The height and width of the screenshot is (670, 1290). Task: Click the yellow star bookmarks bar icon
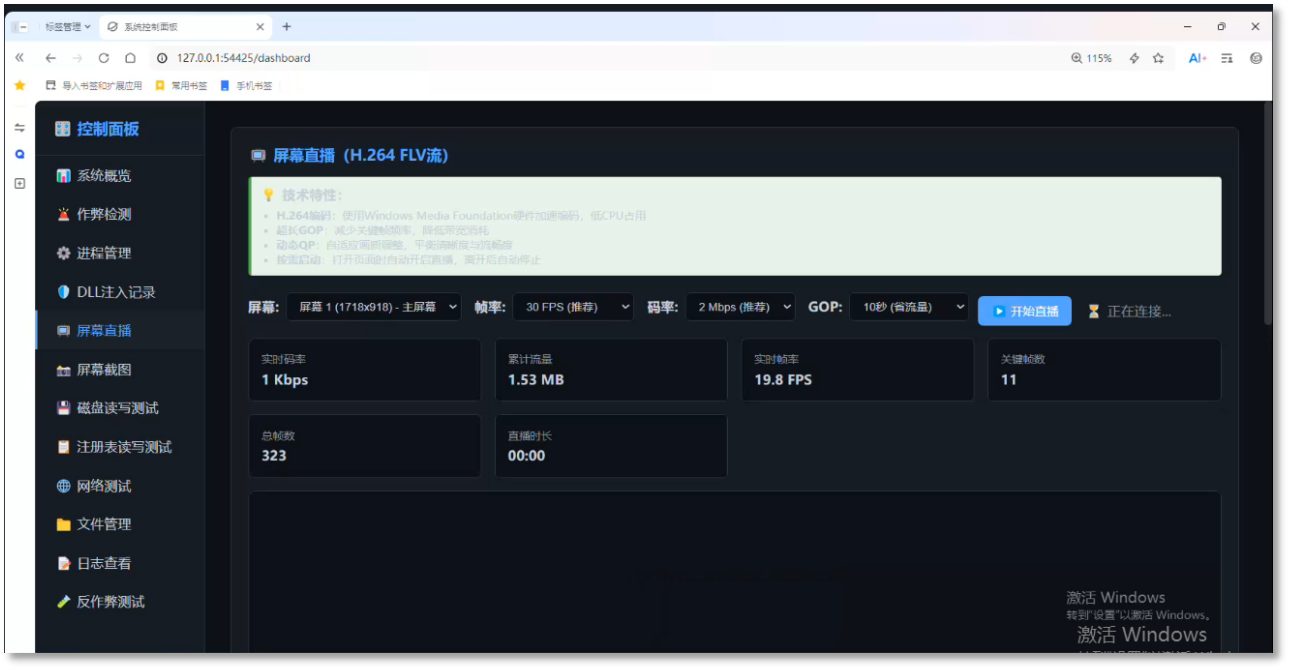[19, 85]
